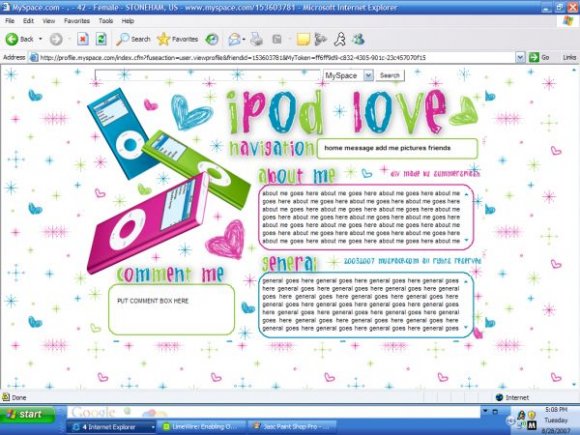Click the Google deskbar search field in taskbar

tap(273, 412)
